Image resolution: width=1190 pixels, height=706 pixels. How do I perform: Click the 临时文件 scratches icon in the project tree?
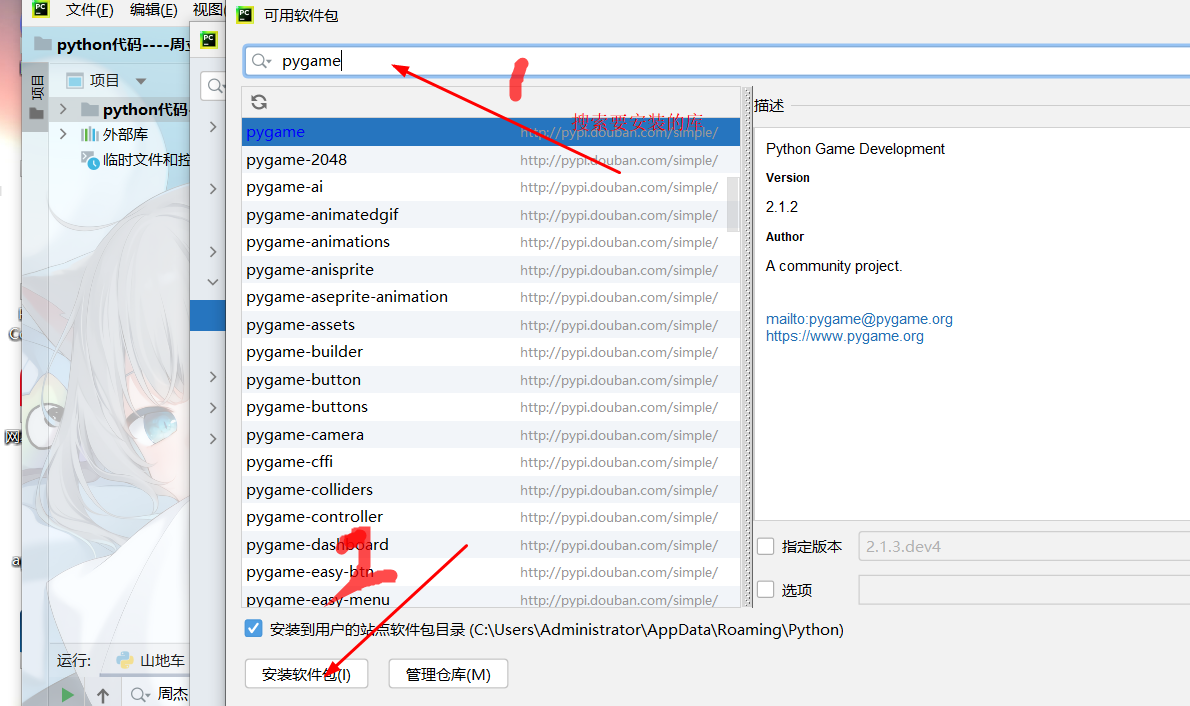coord(90,160)
